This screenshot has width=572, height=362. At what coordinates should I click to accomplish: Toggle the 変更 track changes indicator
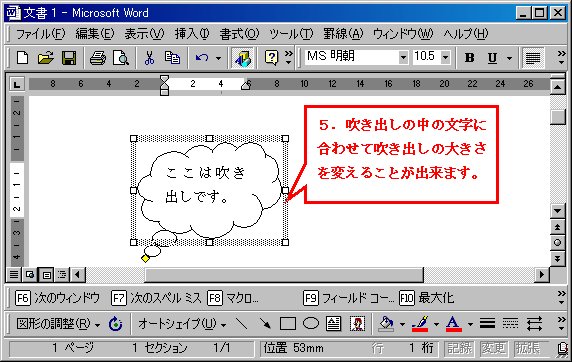[493, 348]
